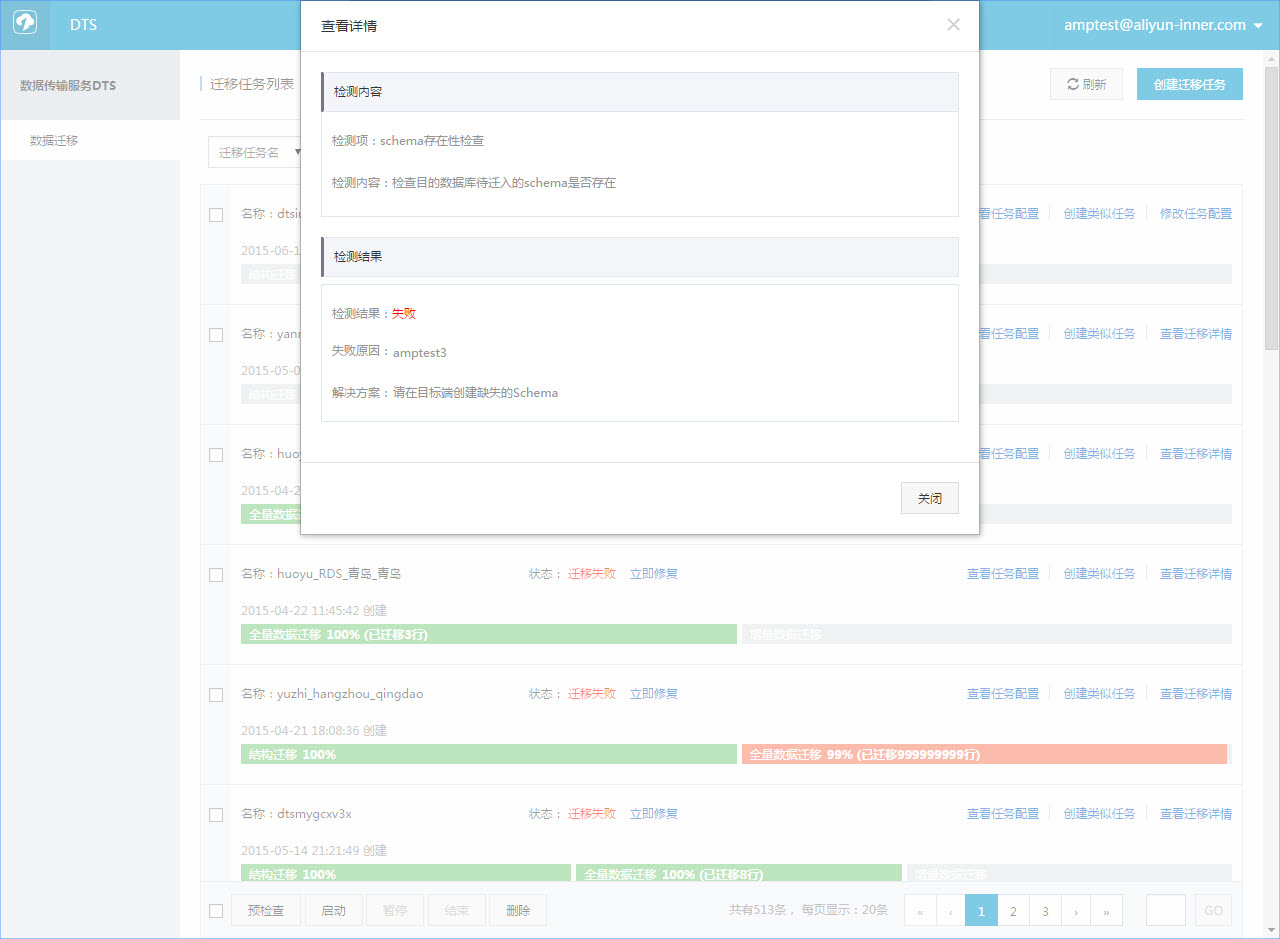Click 检测结果 section header in dialog
1280x939 pixels.
pyautogui.click(x=640, y=257)
